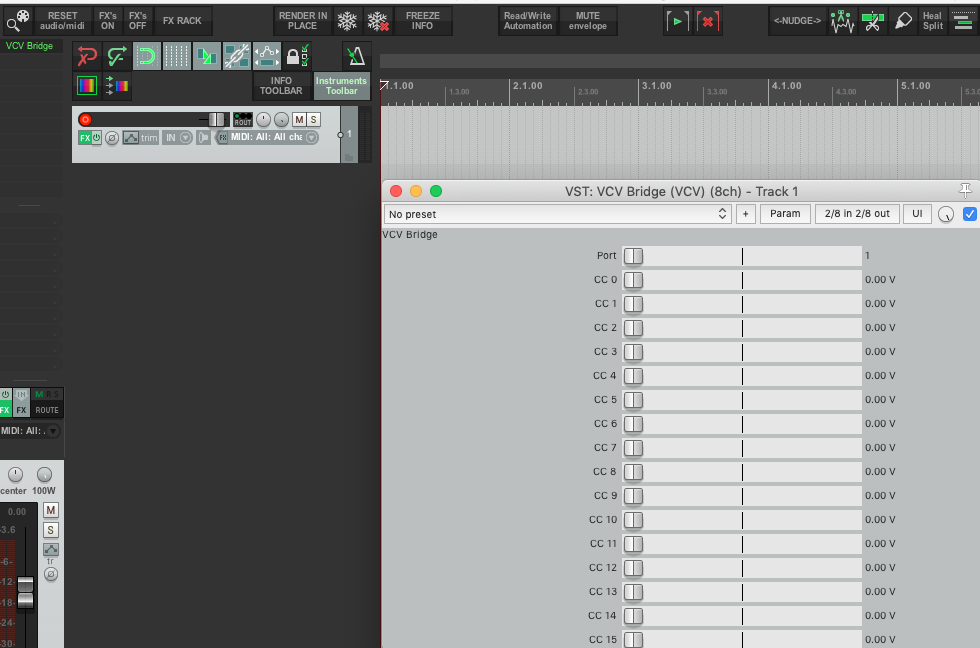Click the ROUT routing button on Track 1
The width and height of the screenshot is (980, 648).
[242, 119]
